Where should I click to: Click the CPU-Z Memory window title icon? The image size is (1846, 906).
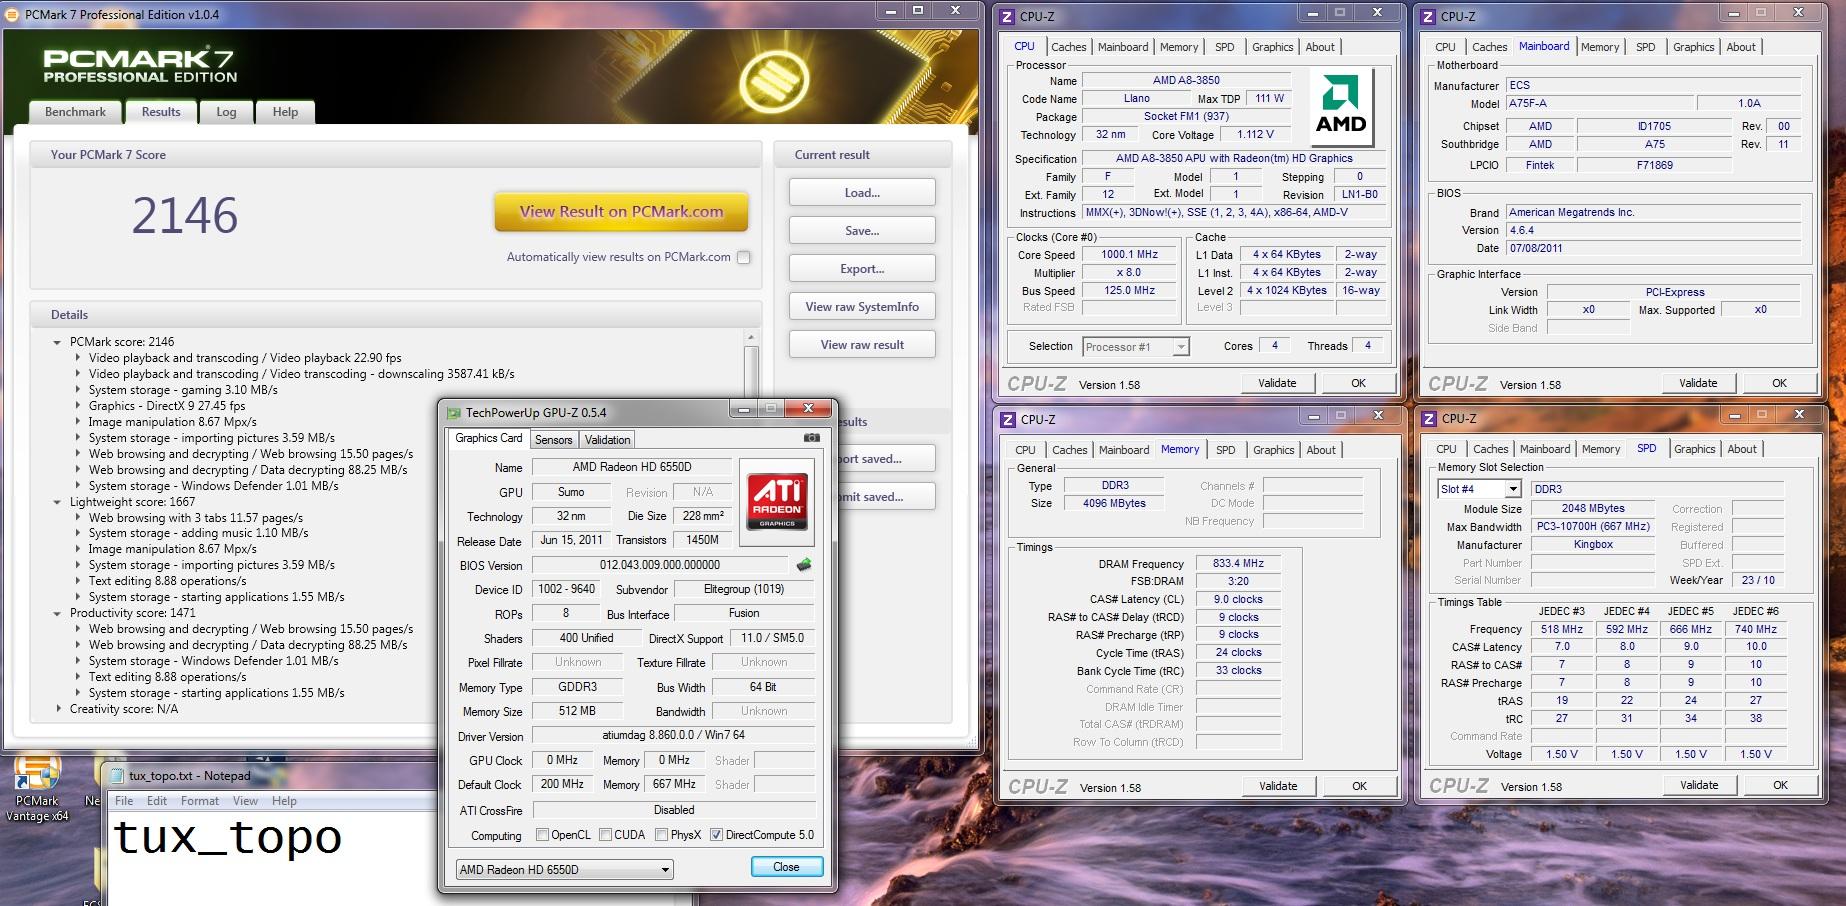(x=1008, y=419)
